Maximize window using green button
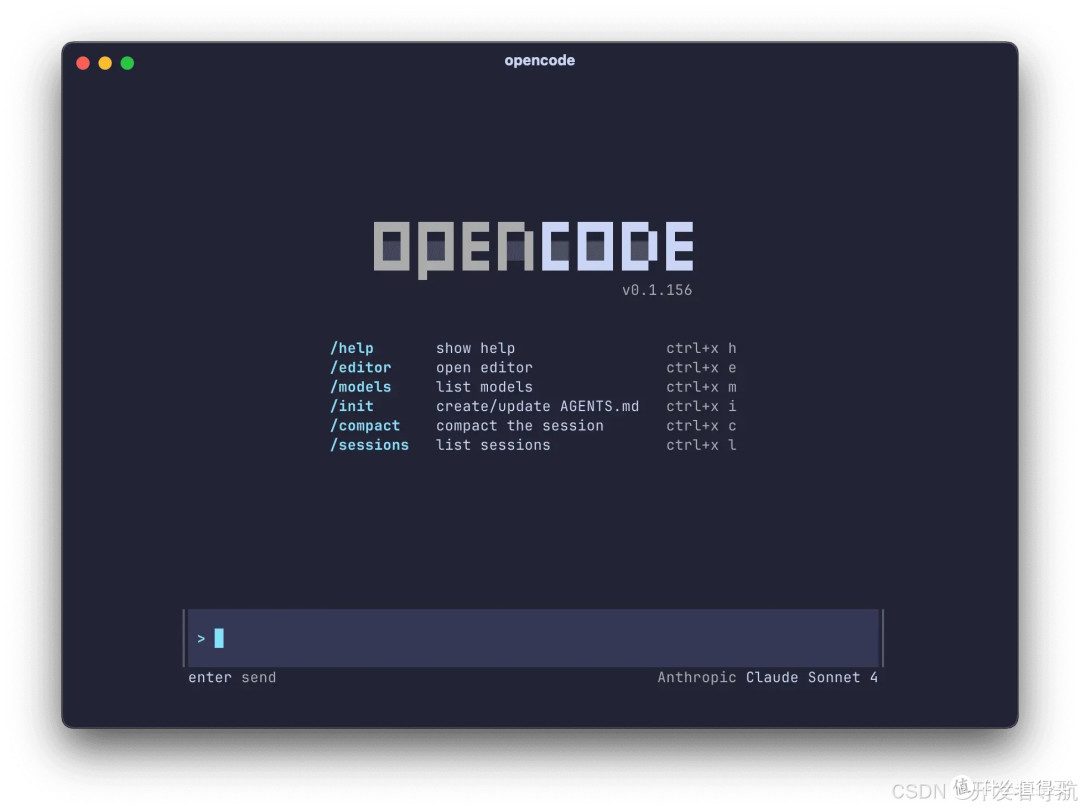This screenshot has height=810, width=1080. pyautogui.click(x=127, y=63)
